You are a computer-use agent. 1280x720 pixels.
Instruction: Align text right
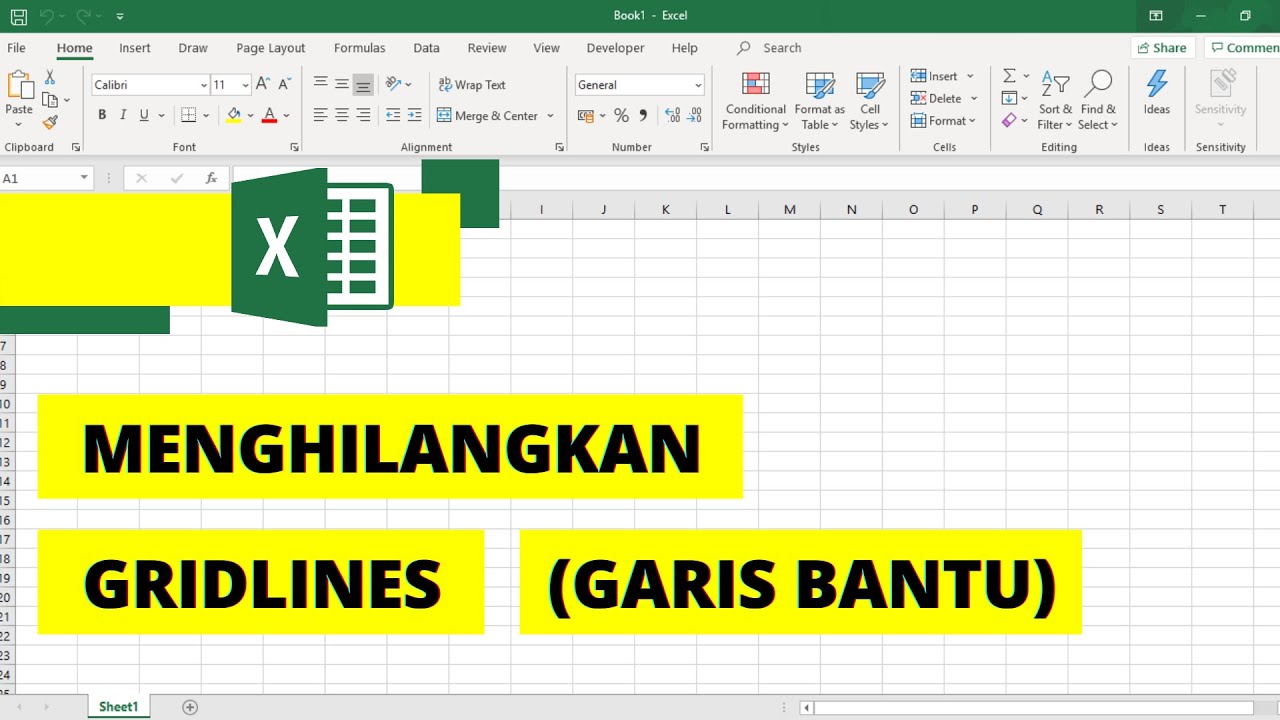pyautogui.click(x=363, y=116)
